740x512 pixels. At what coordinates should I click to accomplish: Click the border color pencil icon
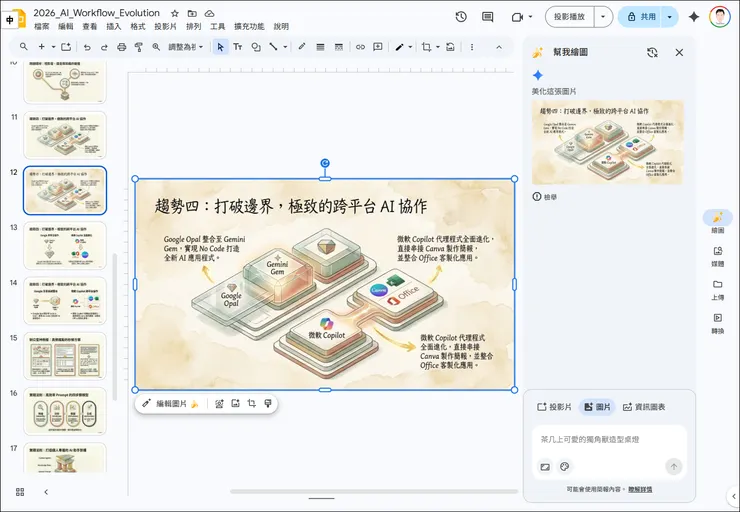302,47
